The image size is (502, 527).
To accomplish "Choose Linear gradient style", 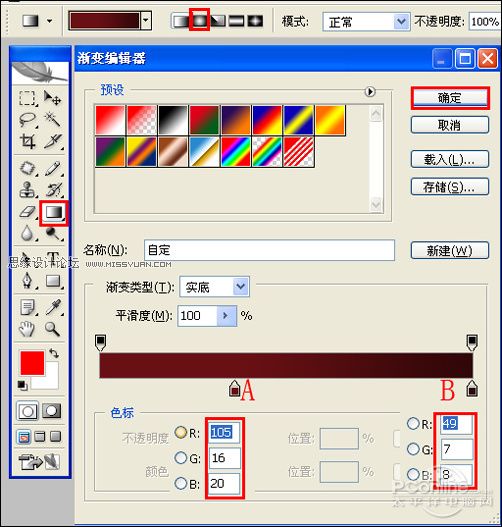I will tap(181, 21).
